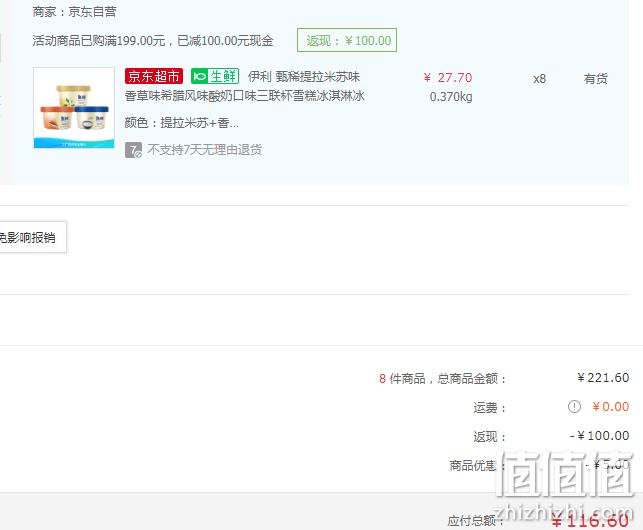This screenshot has width=643, height=530.
Task: Click the 生鲜 green fresh-food badge
Action: pos(215,76)
